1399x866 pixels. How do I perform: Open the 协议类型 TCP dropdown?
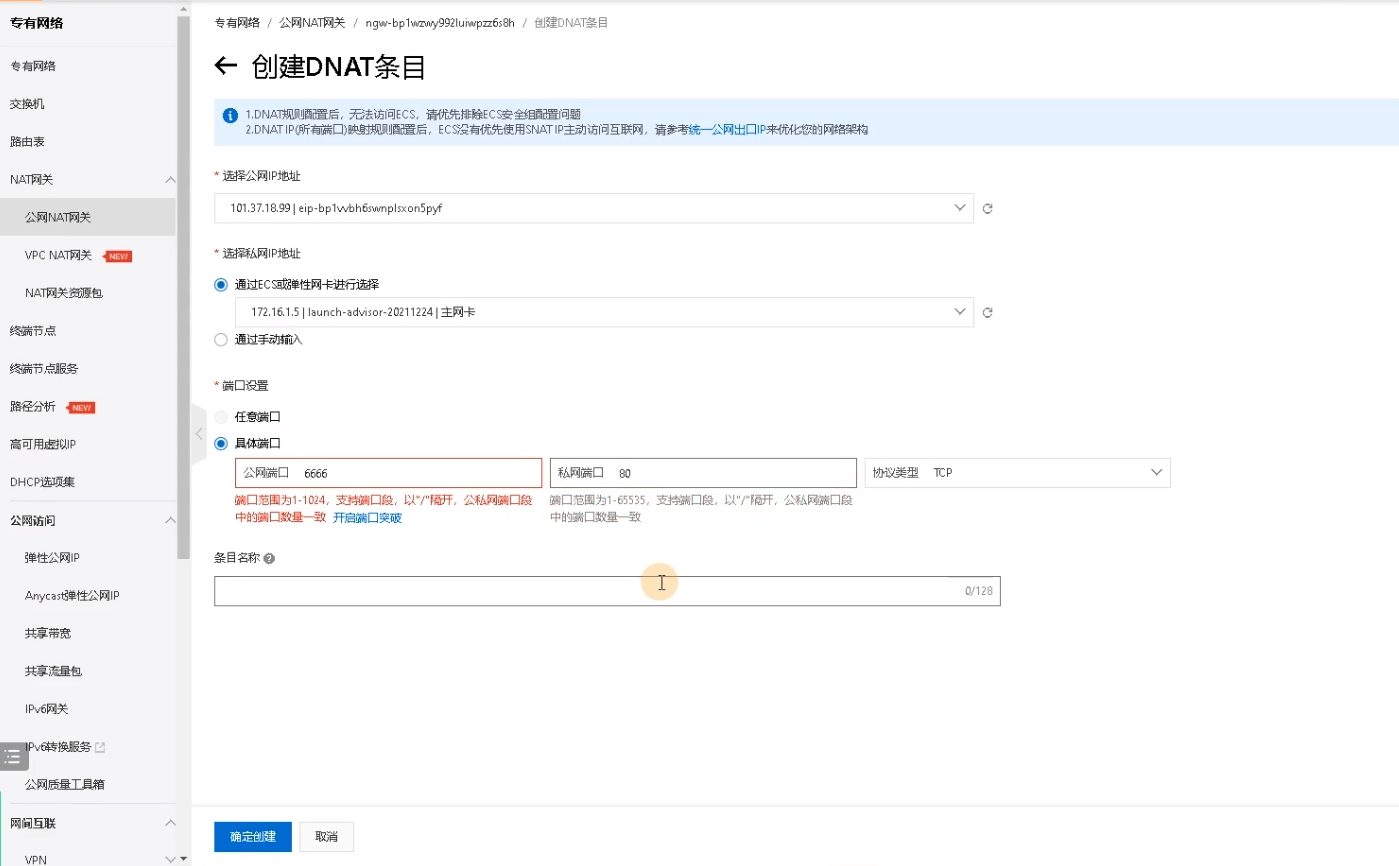pos(1017,473)
